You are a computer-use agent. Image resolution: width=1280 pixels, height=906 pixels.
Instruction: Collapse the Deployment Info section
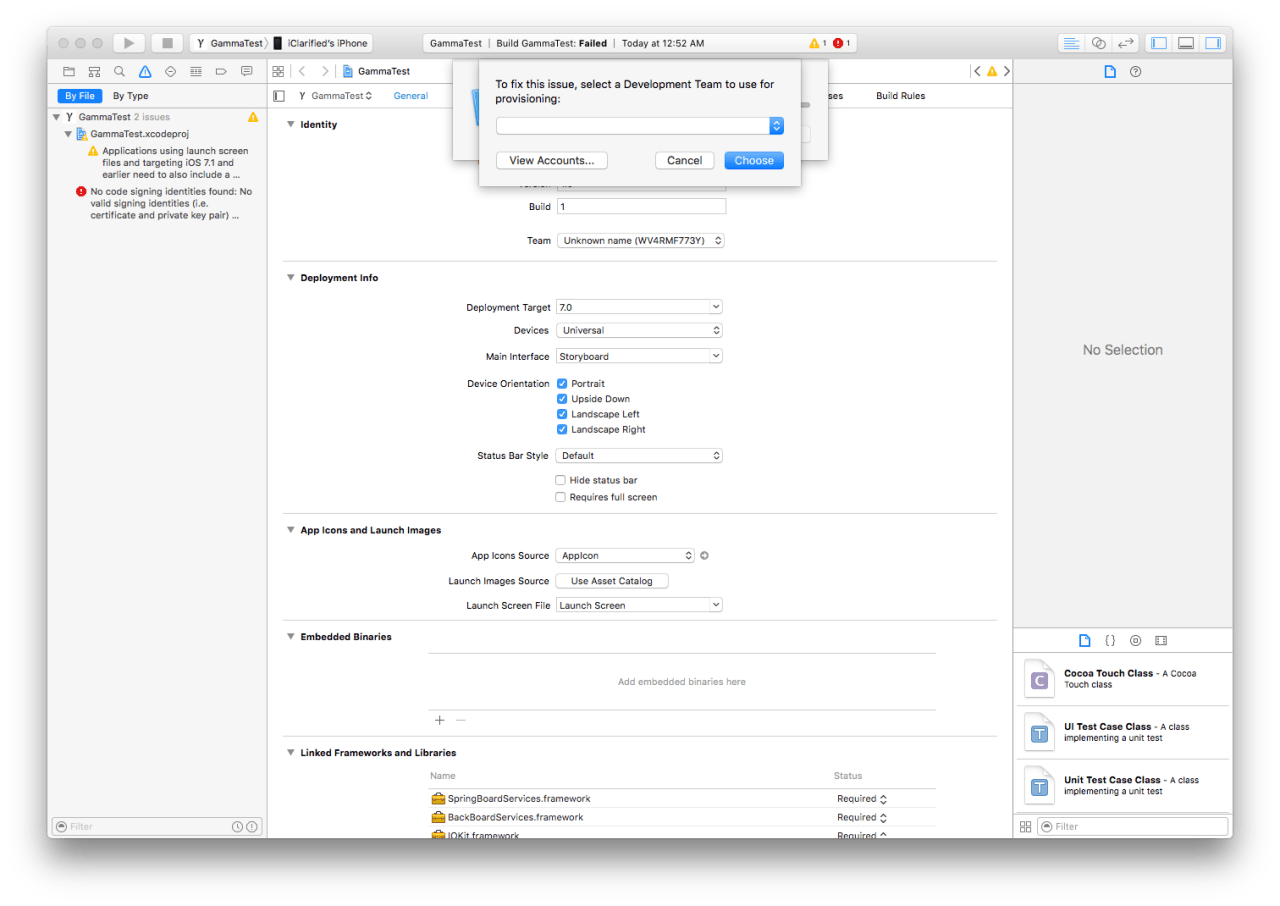tap(290, 278)
